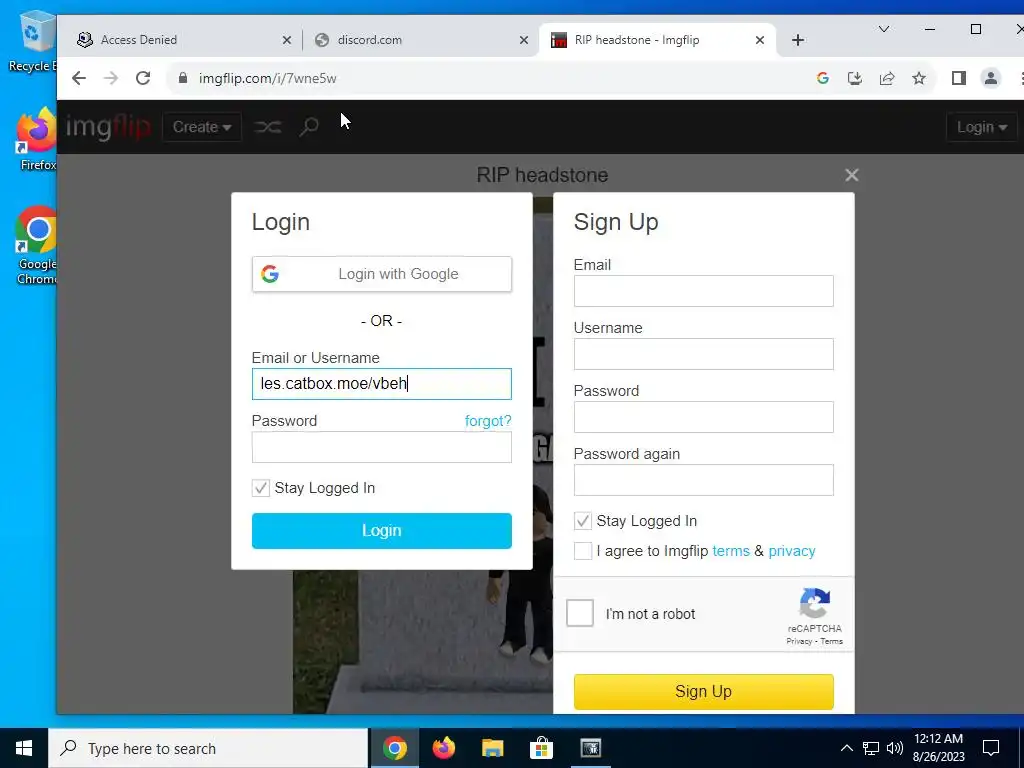Open the Imgflip search magnifier icon
Image resolution: width=1024 pixels, height=768 pixels.
pos(309,127)
